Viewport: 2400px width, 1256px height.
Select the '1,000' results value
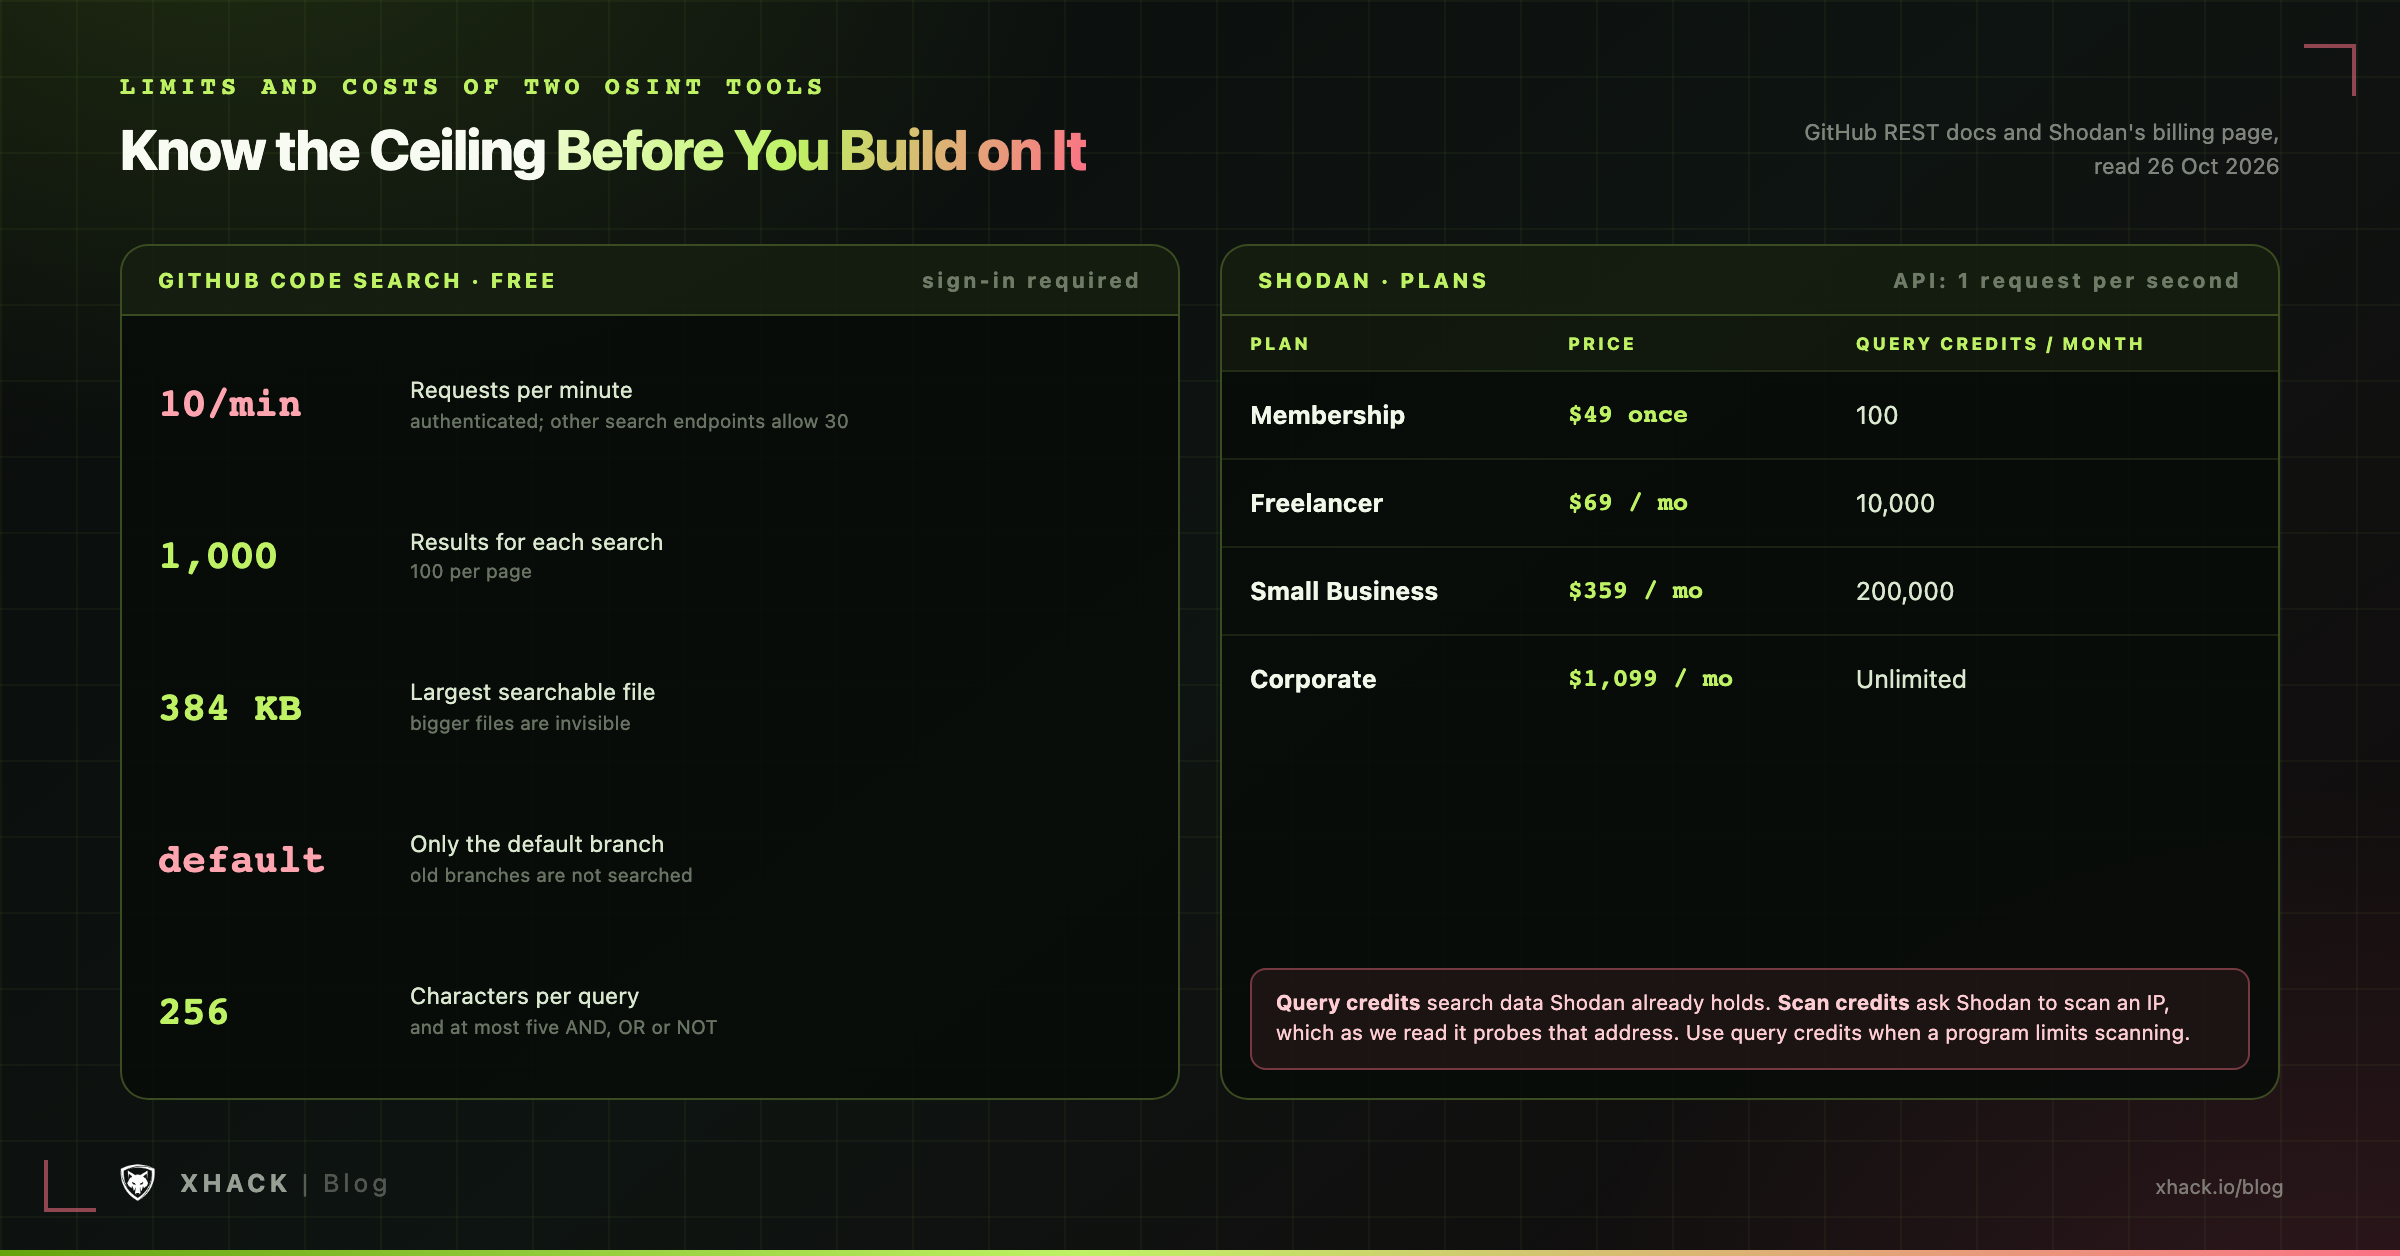218,556
